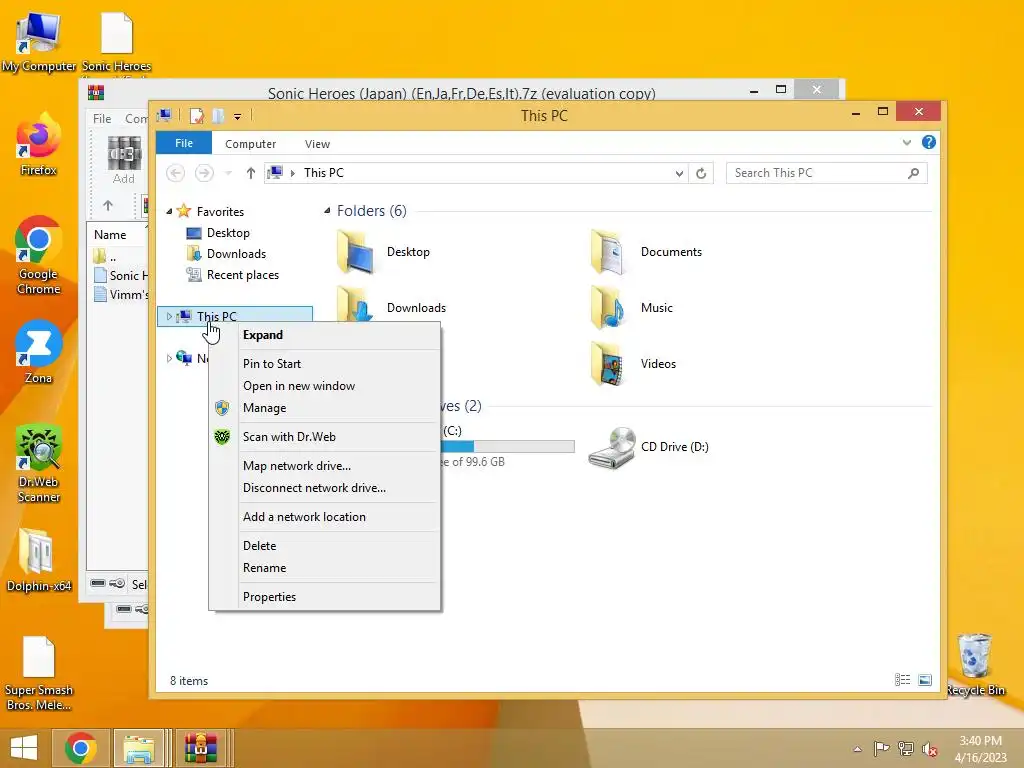The width and height of the screenshot is (1024, 768).
Task: Select Recent places under Favorites
Action: (232, 275)
